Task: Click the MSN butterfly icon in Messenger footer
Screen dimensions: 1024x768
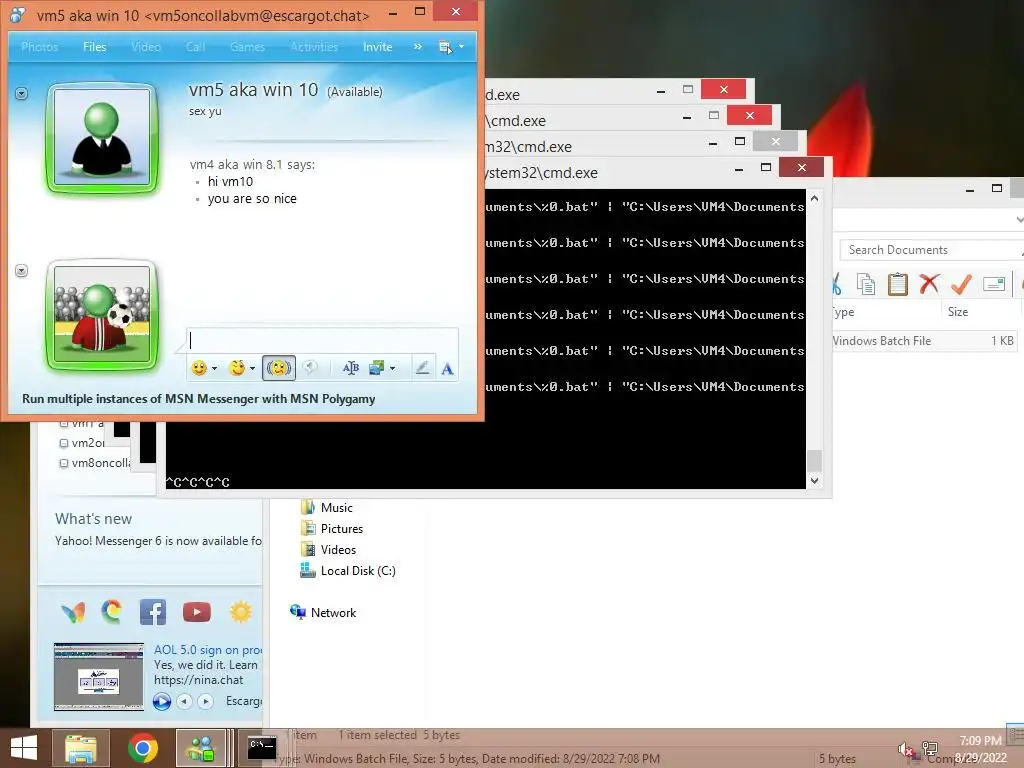Action: pyautogui.click(x=73, y=612)
